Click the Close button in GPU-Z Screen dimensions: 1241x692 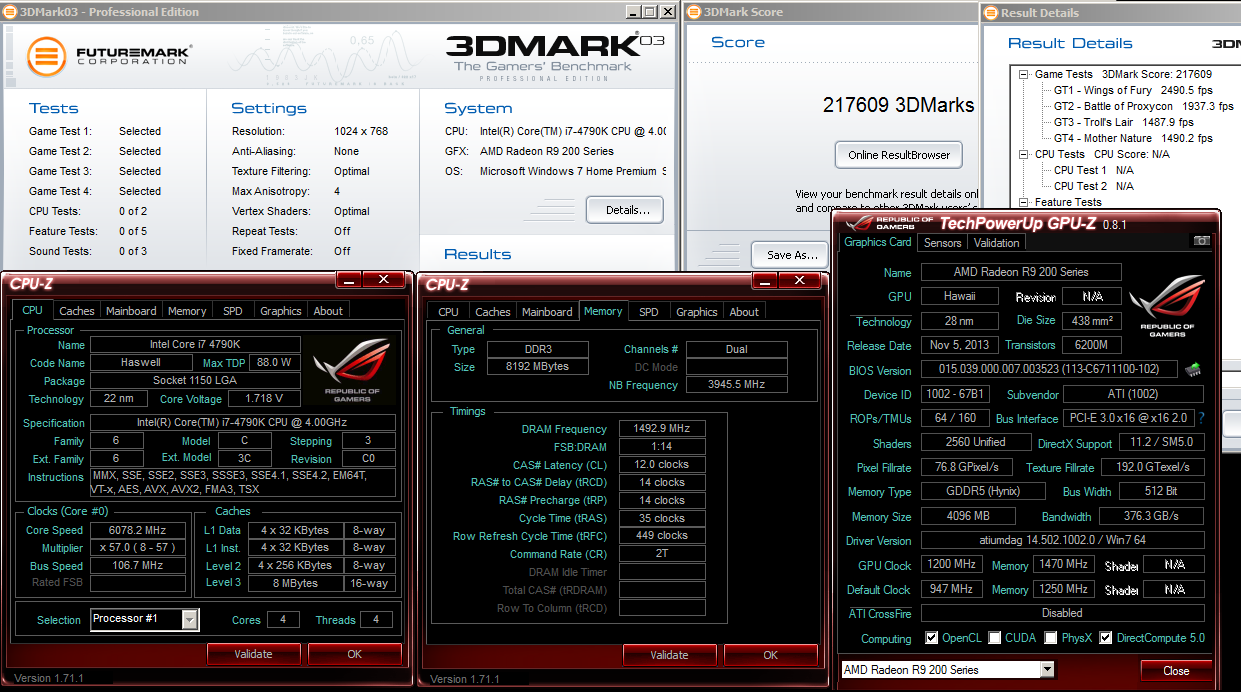pos(1176,670)
